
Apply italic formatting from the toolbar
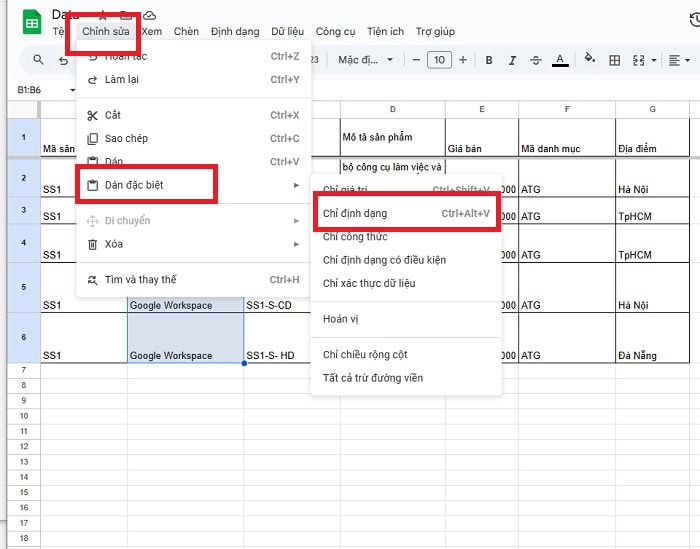point(512,60)
